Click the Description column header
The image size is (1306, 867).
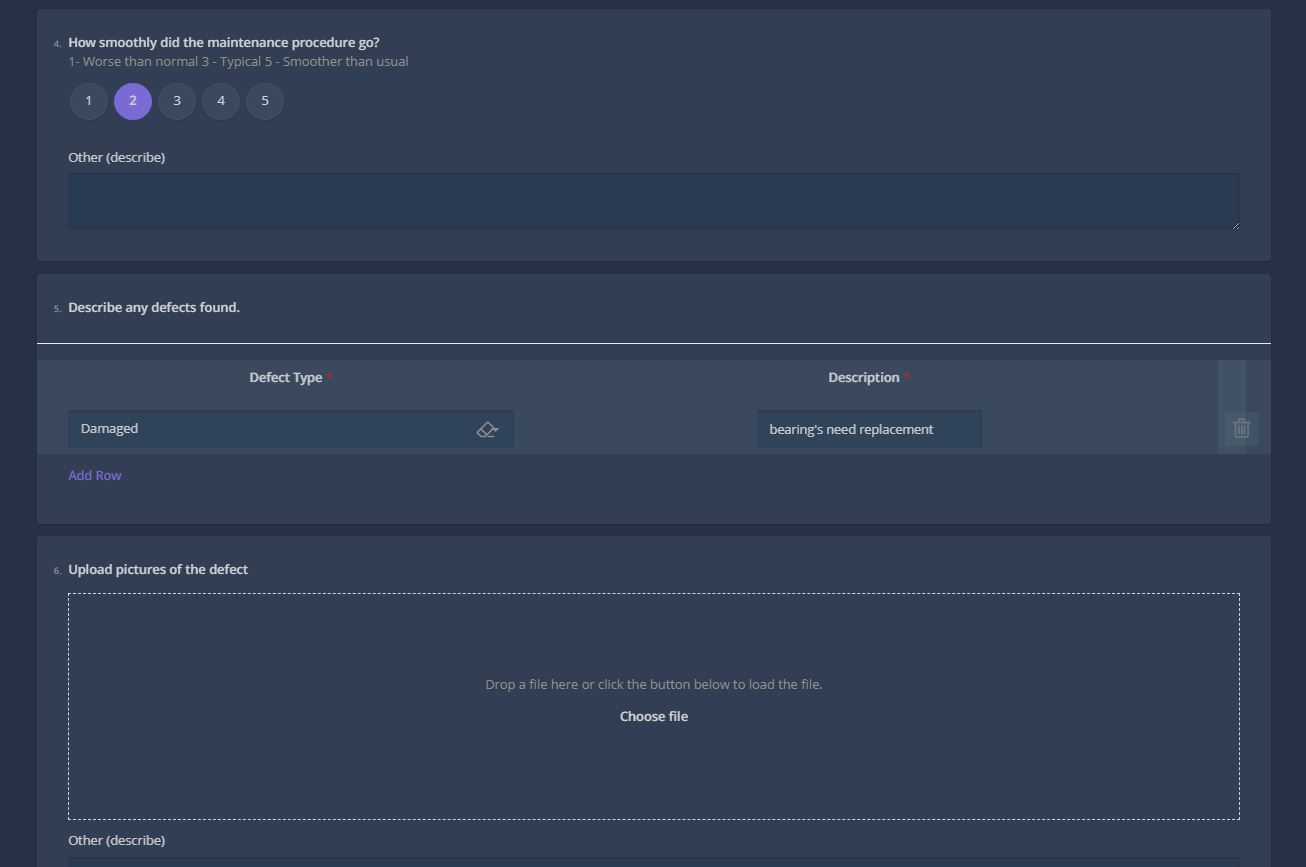tap(864, 377)
